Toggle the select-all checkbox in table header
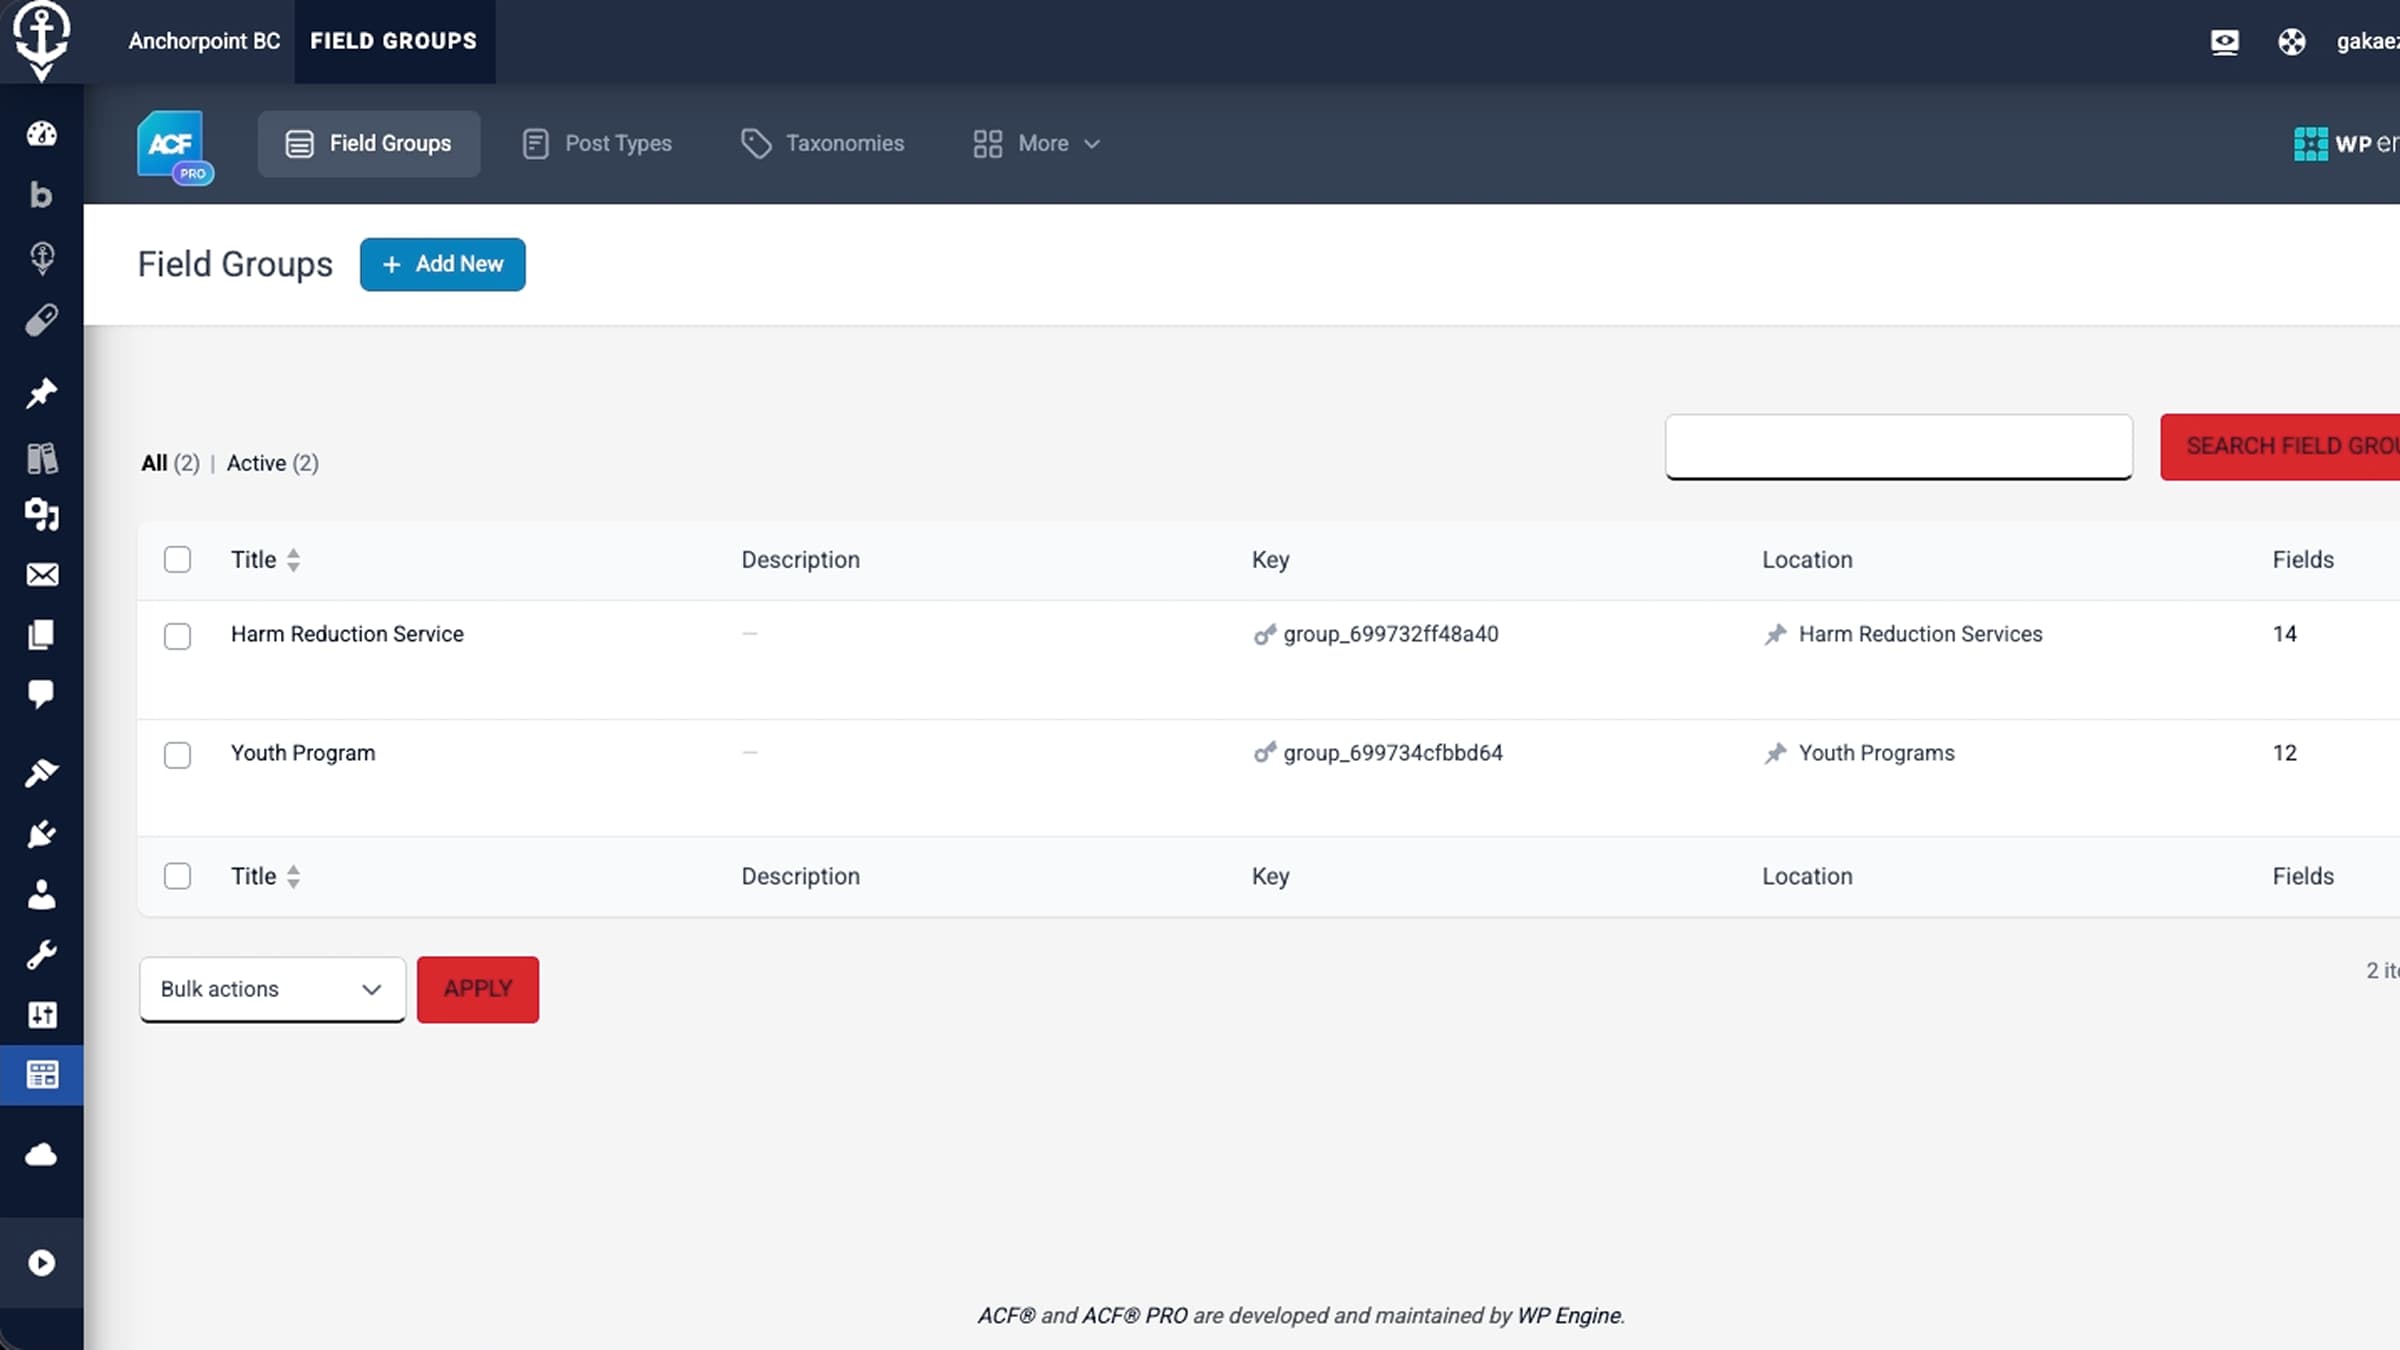 [177, 560]
